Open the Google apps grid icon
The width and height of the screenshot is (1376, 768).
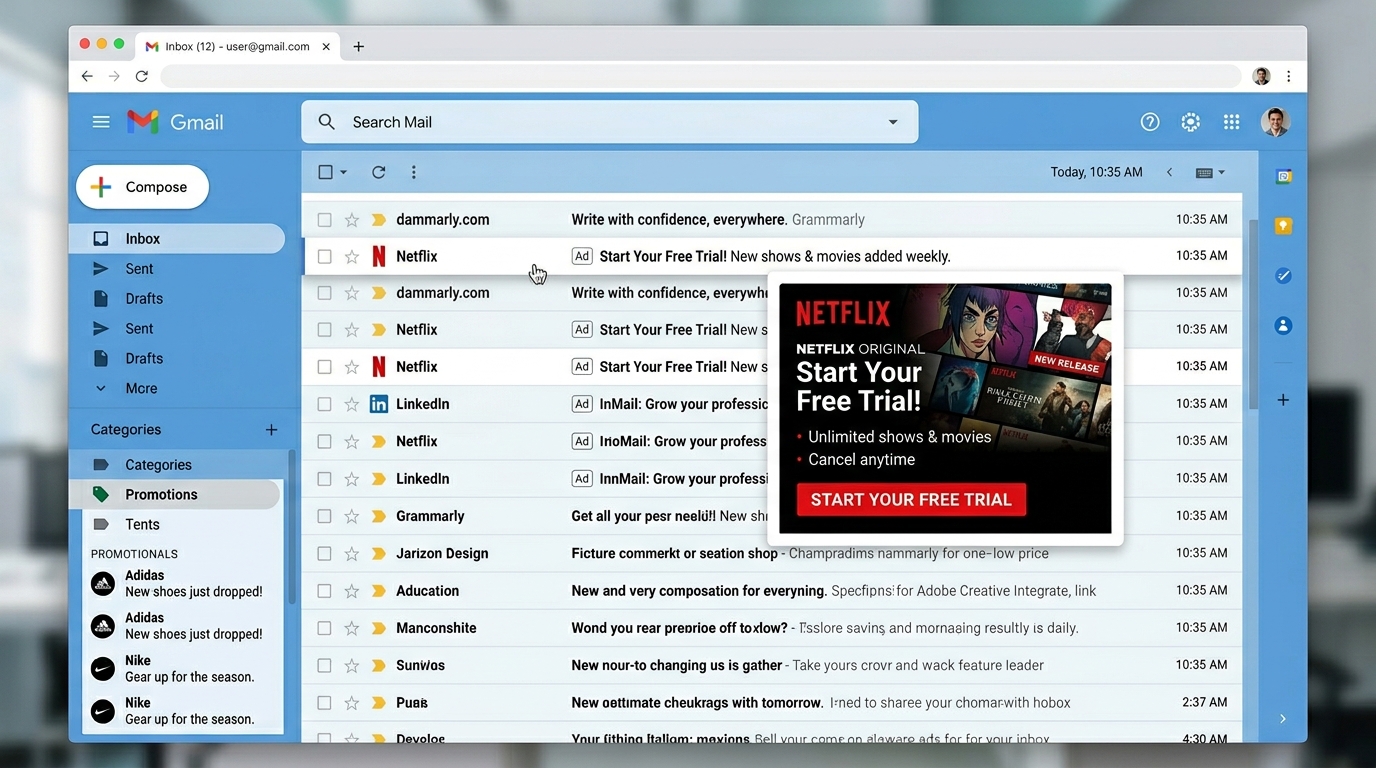point(1231,122)
